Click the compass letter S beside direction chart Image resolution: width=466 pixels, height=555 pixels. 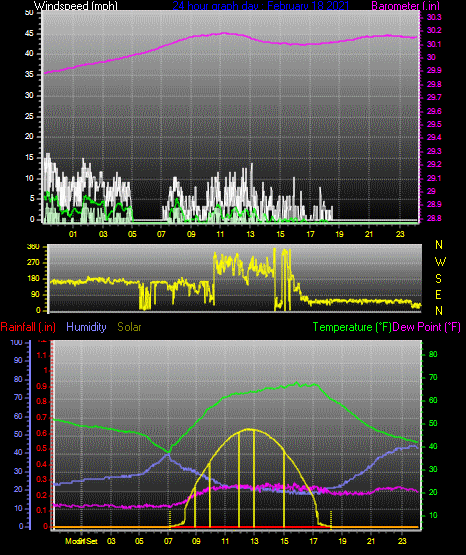tap(438, 279)
